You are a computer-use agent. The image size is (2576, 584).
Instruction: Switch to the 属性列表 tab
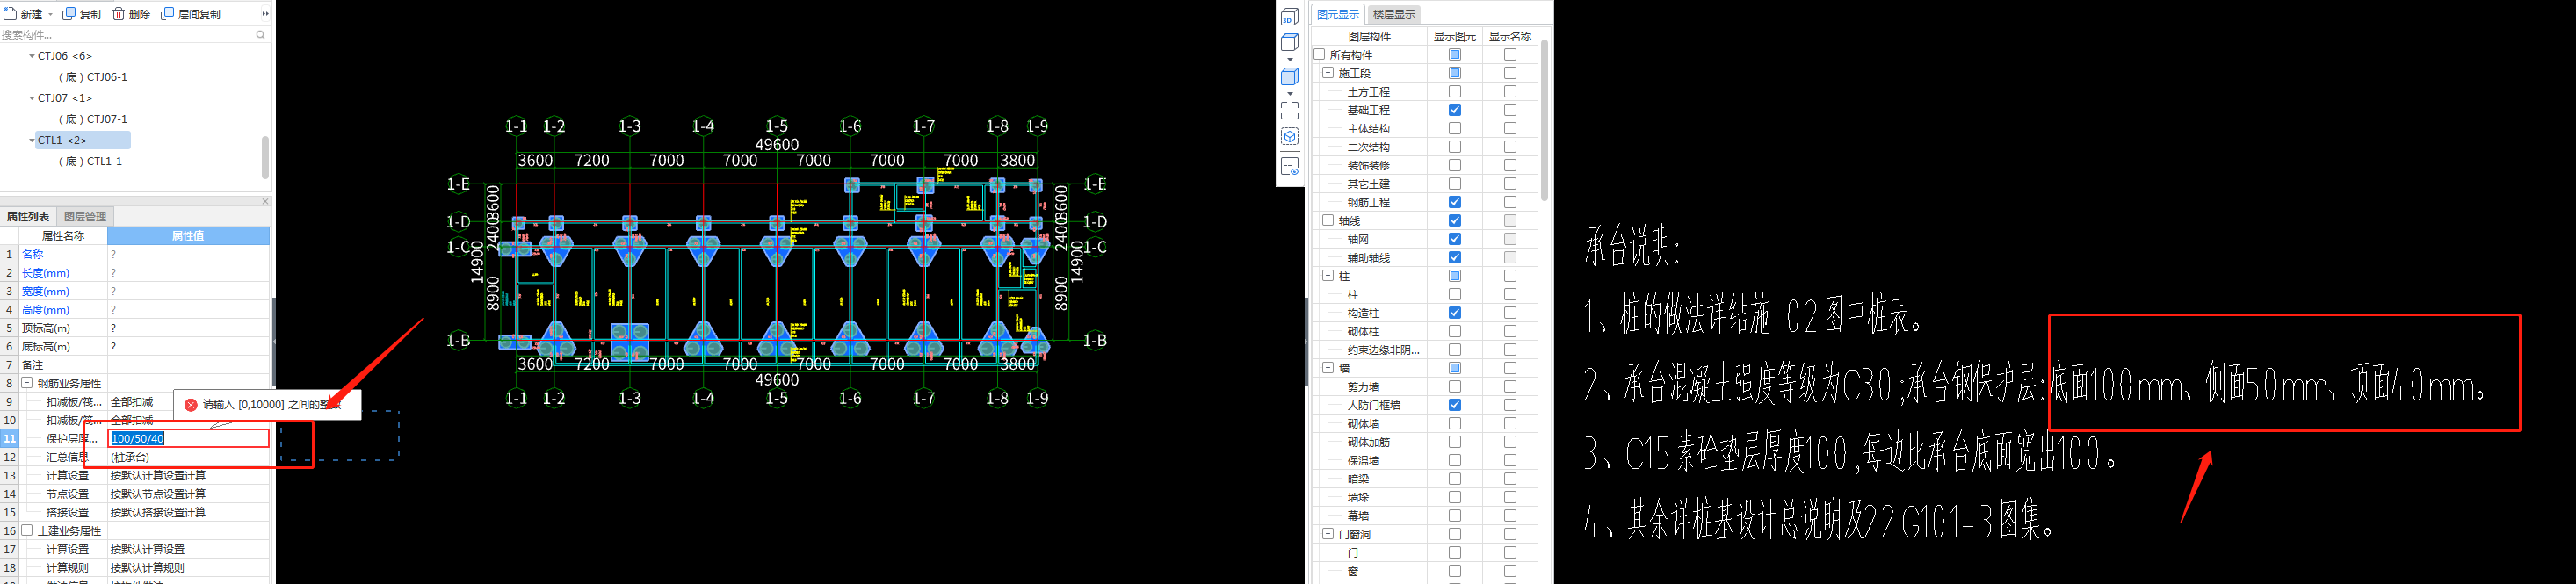(28, 216)
